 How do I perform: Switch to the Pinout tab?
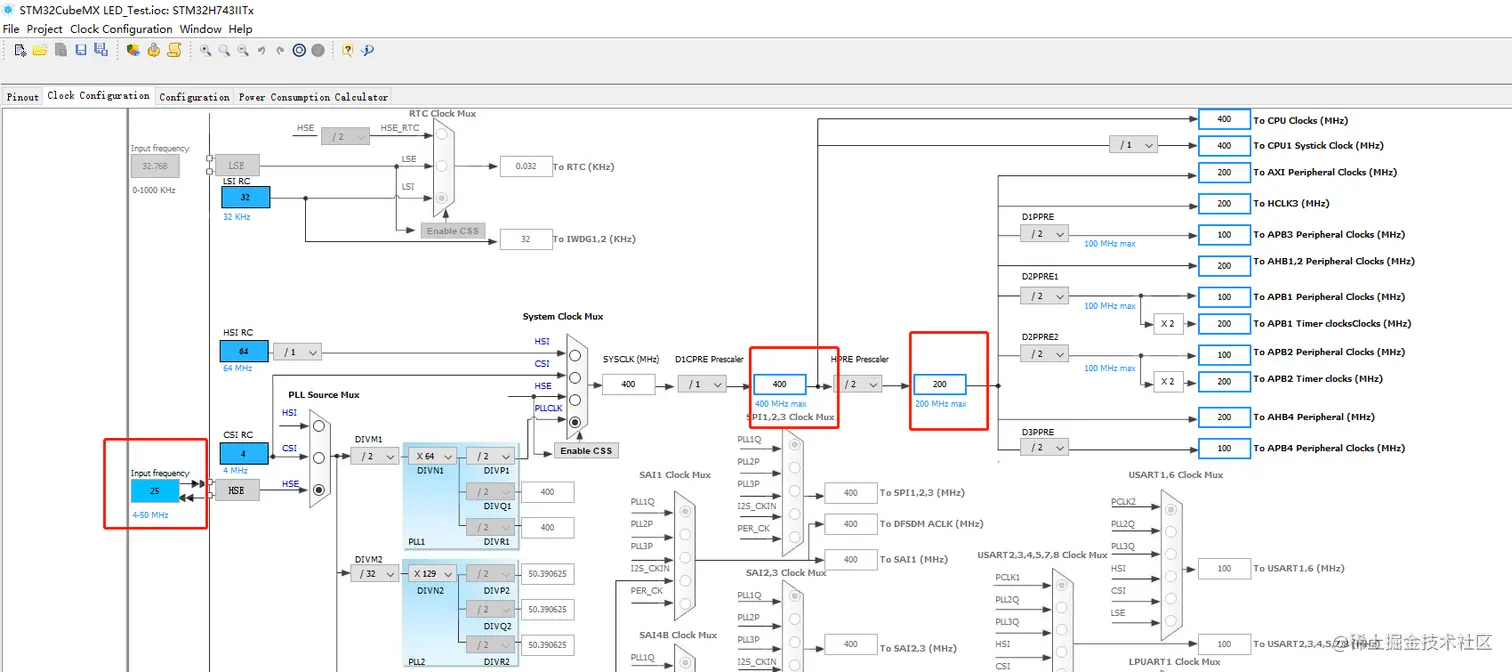(x=23, y=97)
